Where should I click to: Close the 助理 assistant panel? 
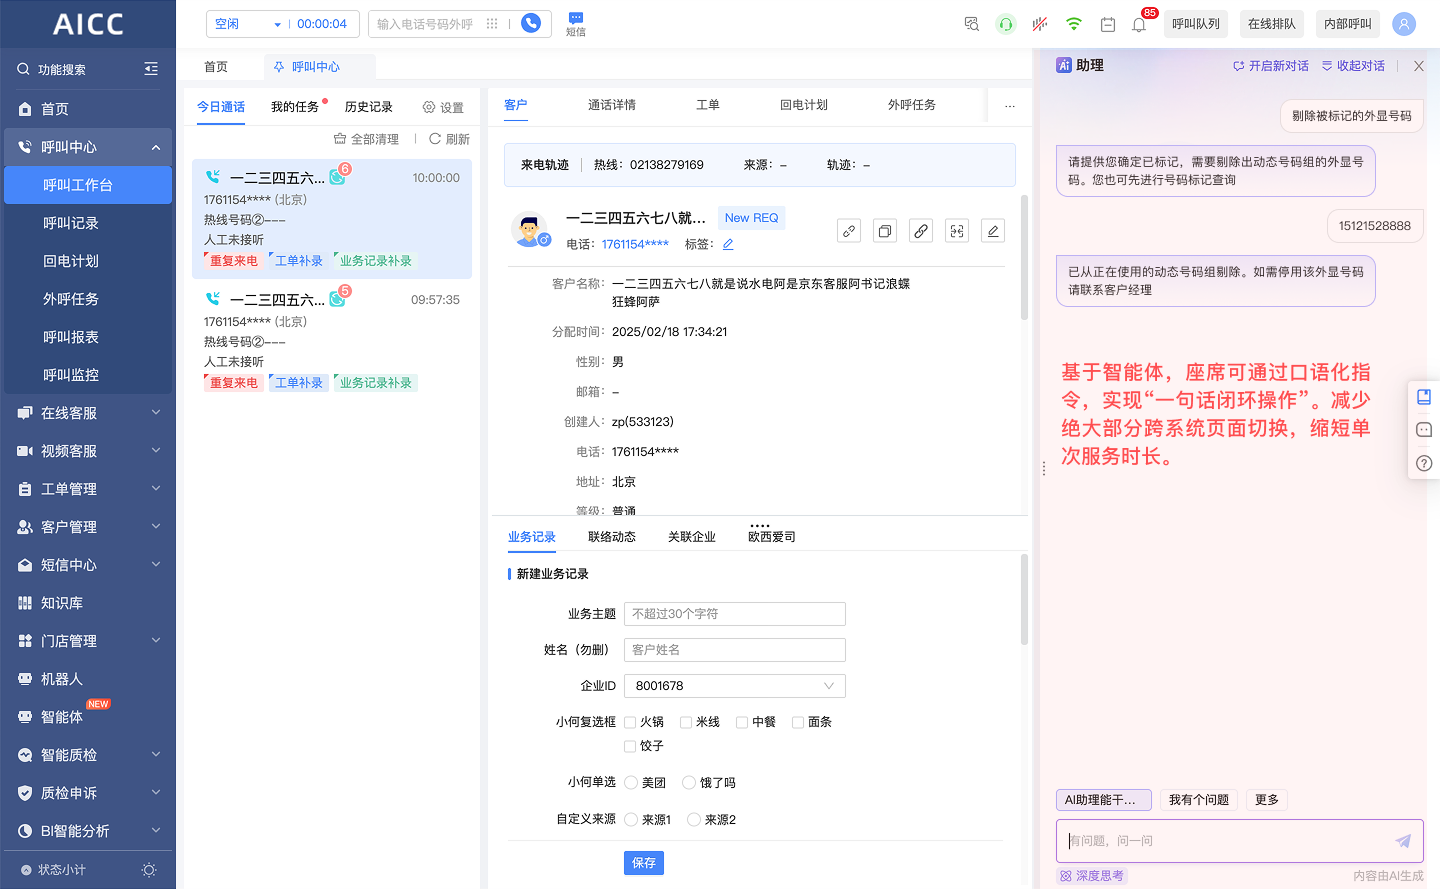pos(1419,66)
